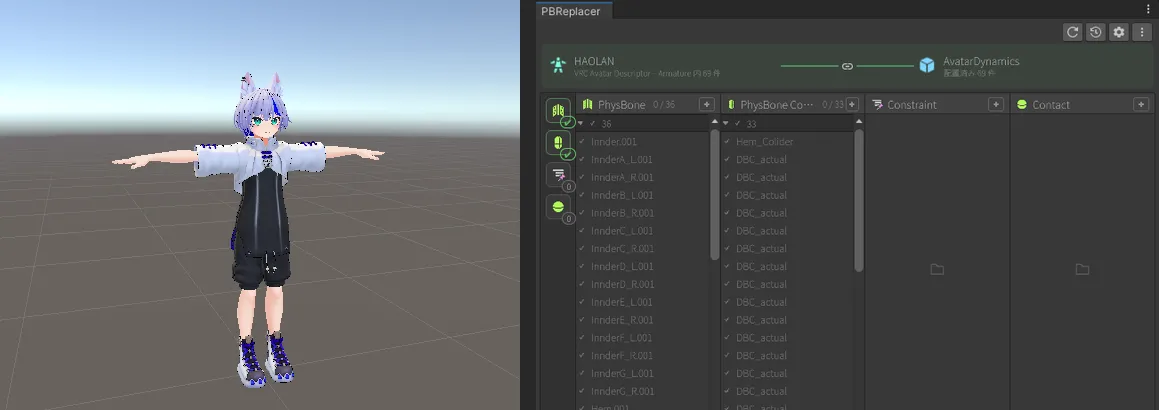Click the reload icon in PBReplacer toolbar
The height and width of the screenshot is (410, 1159).
coord(1073,32)
